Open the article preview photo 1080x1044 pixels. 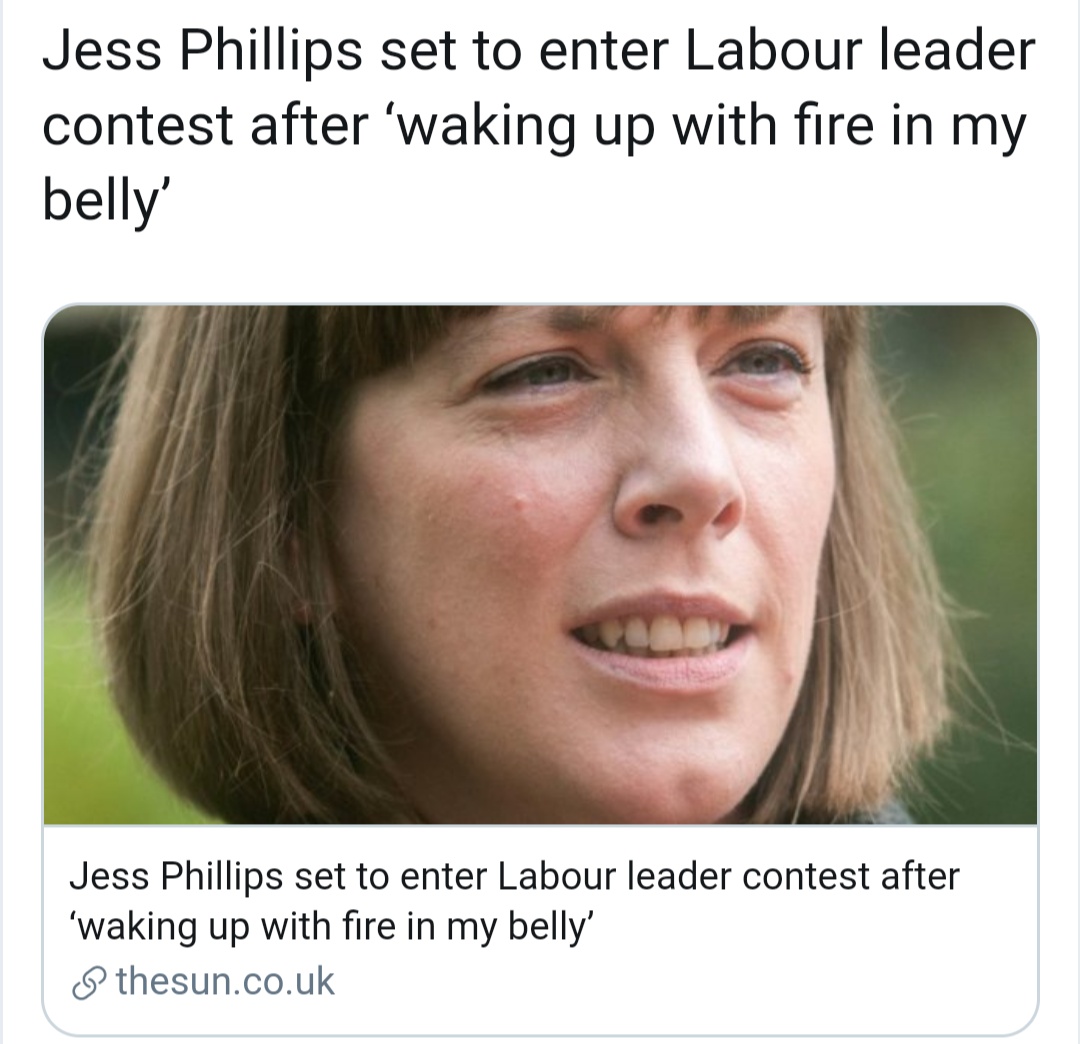540,565
